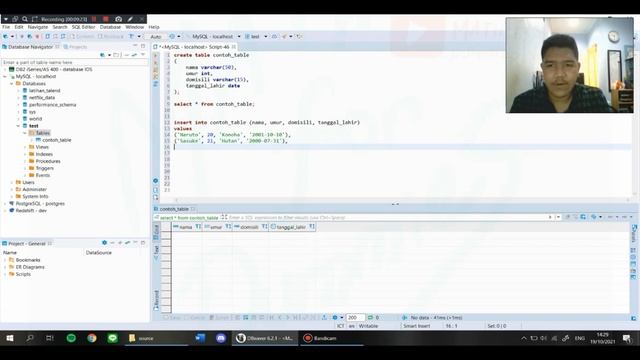Expand the DB2 iSeries/AS 400 connection
Screen dimensions: 640x360
coord(5,69)
